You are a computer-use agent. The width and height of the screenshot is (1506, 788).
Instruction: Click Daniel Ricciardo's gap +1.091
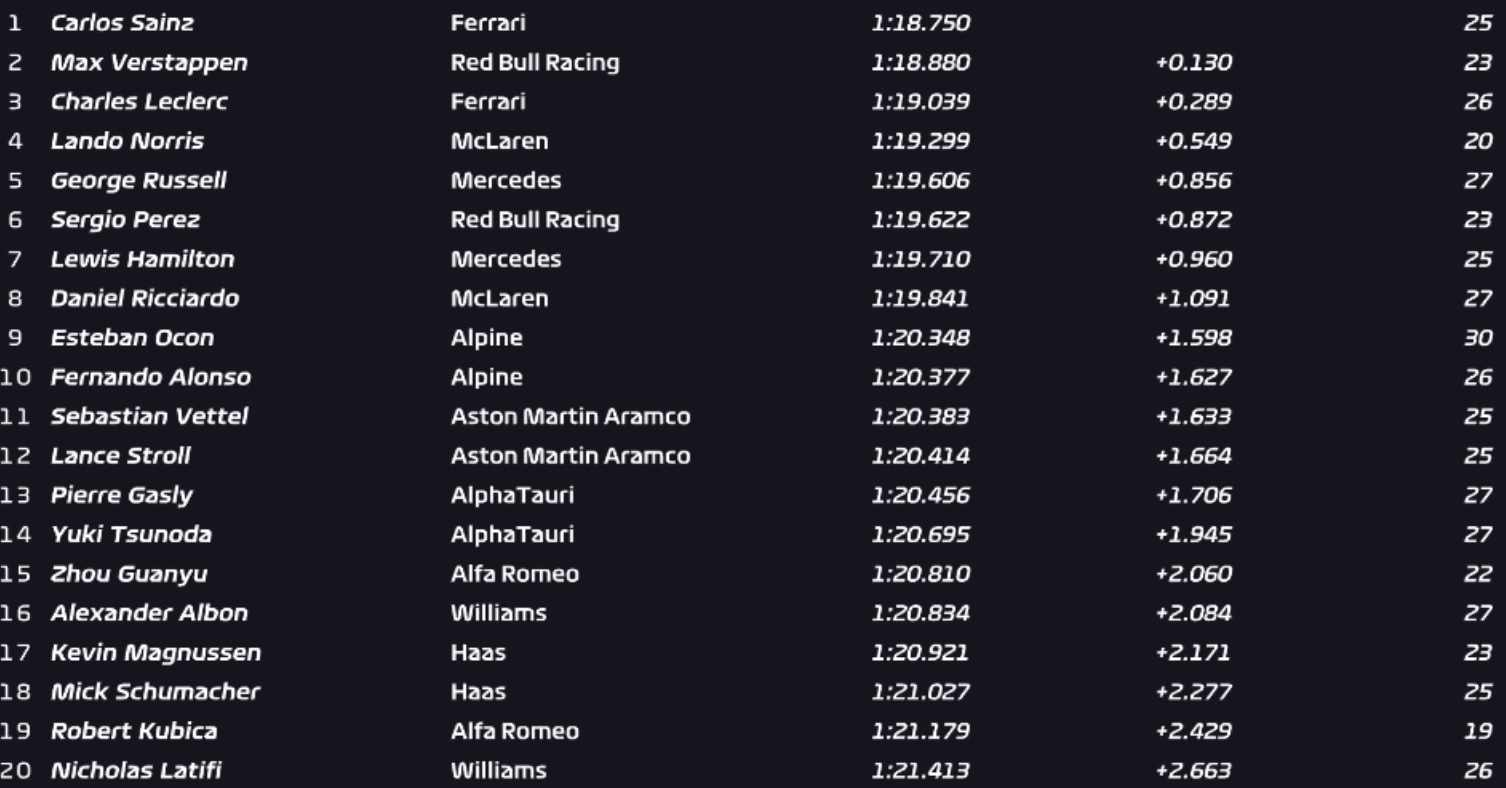click(1193, 298)
